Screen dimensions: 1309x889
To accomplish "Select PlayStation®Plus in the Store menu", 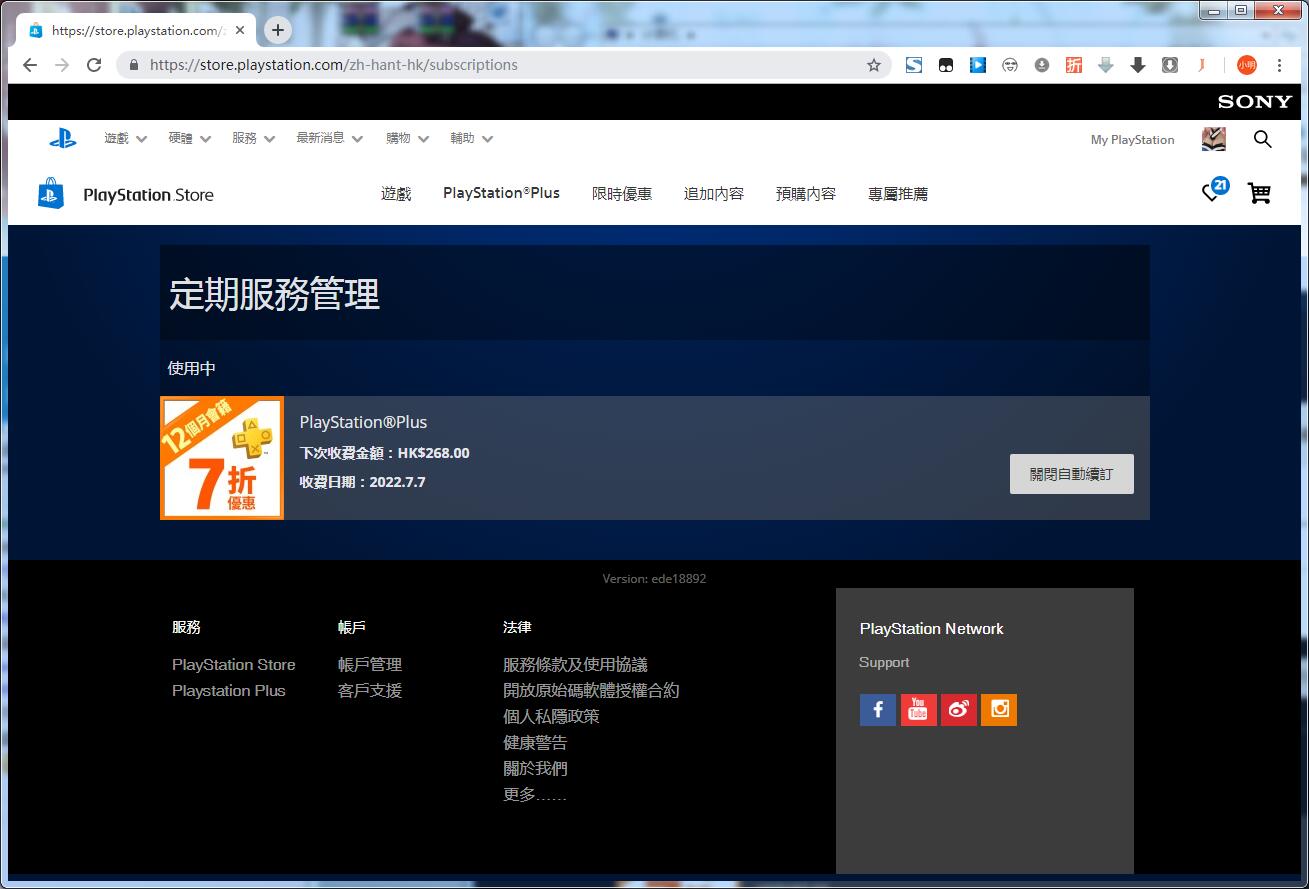I will [x=501, y=193].
